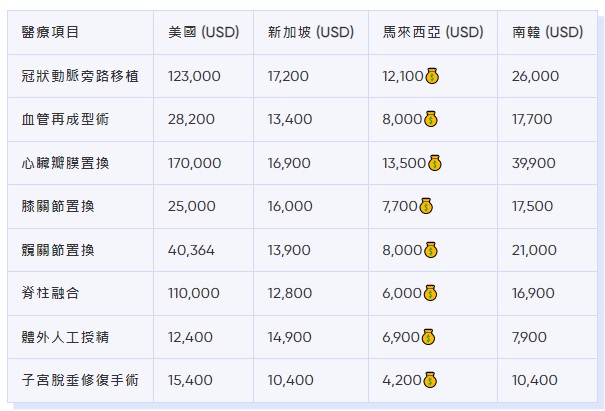Select the 心臟瓣膜置換 row label

click(x=66, y=163)
